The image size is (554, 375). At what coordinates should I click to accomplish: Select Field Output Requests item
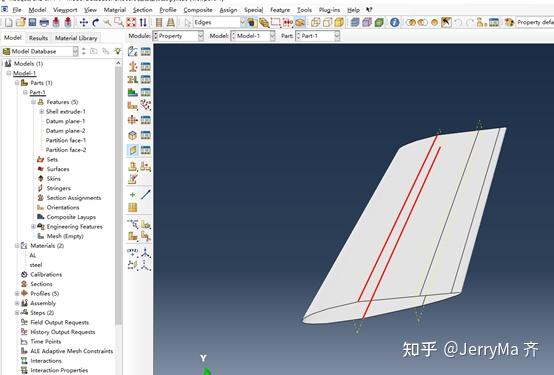(59, 322)
